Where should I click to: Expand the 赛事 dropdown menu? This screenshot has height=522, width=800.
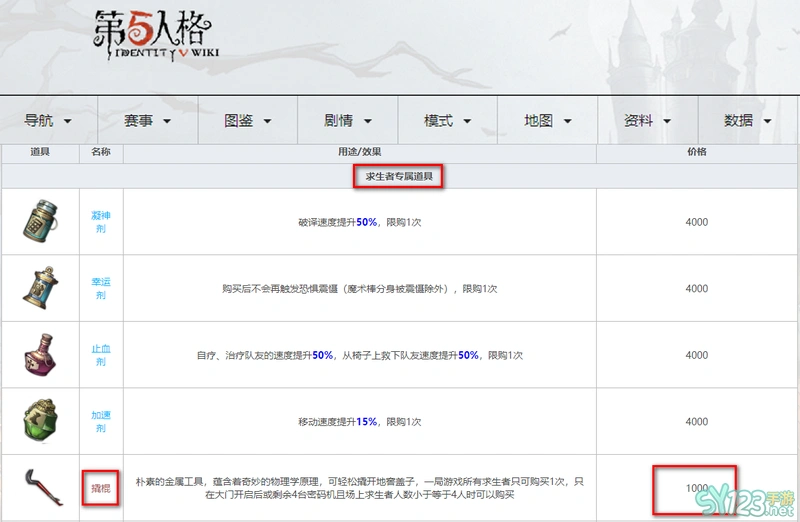point(148,121)
